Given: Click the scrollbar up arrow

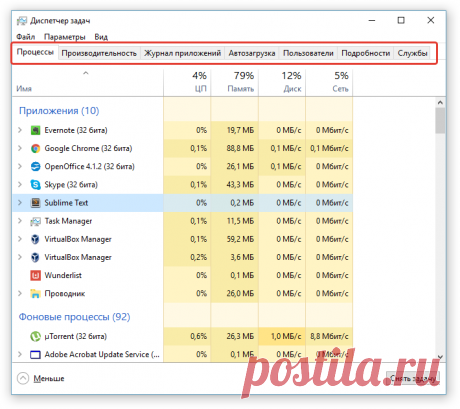Looking at the screenshot, I should (440, 102).
